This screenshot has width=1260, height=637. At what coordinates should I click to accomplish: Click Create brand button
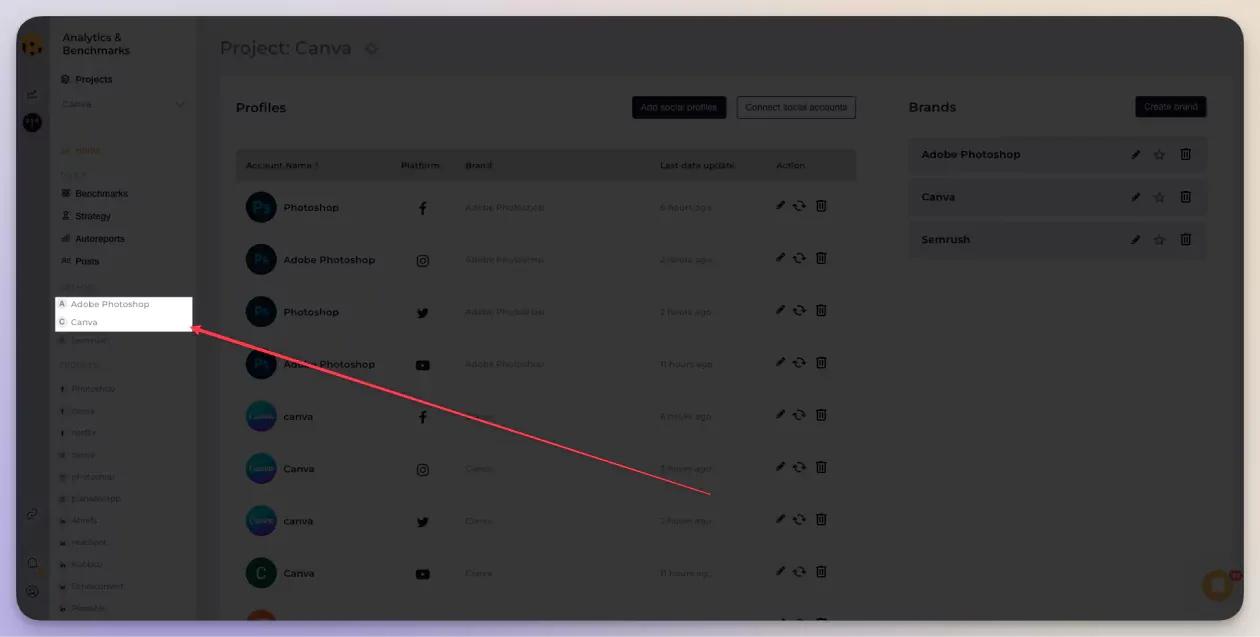click(1171, 106)
